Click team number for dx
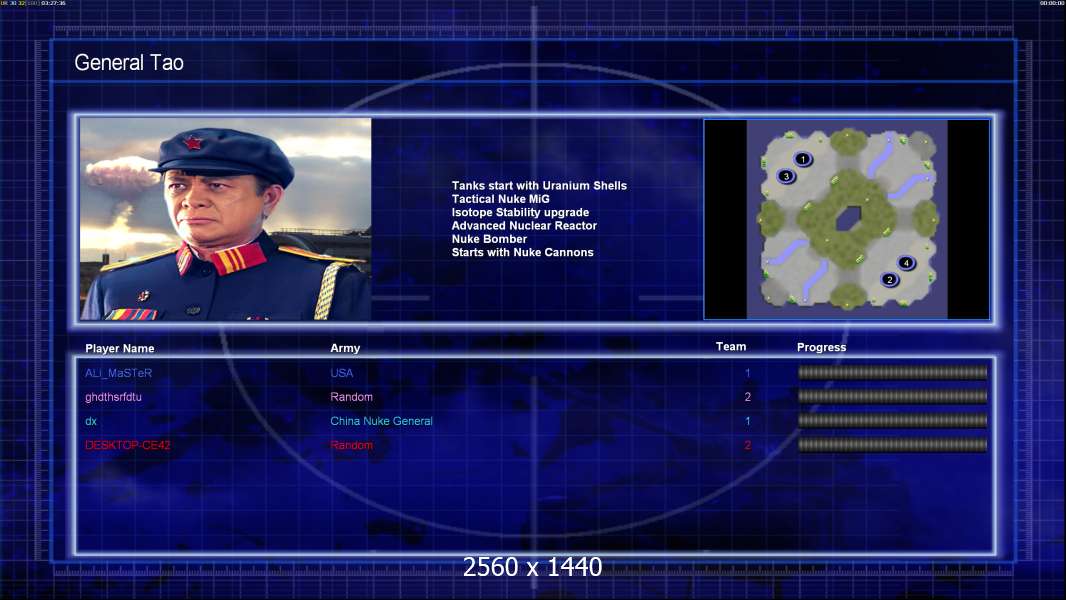This screenshot has height=600, width=1066. [x=747, y=421]
